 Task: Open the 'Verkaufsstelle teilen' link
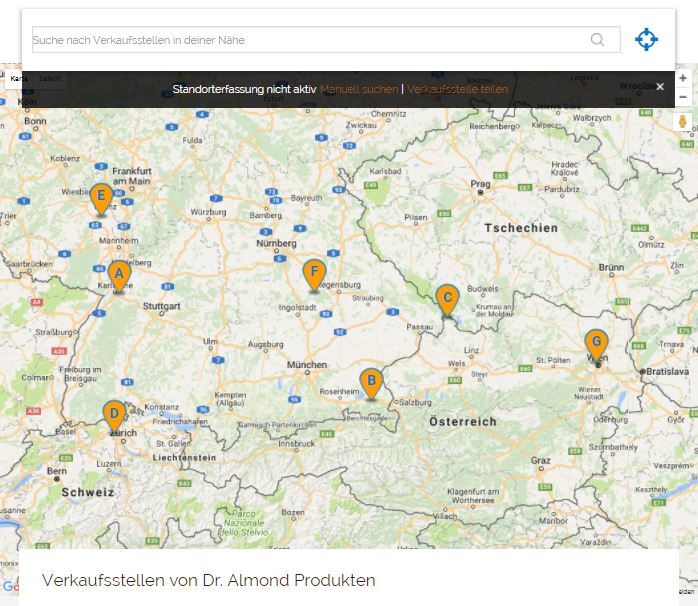pos(457,89)
